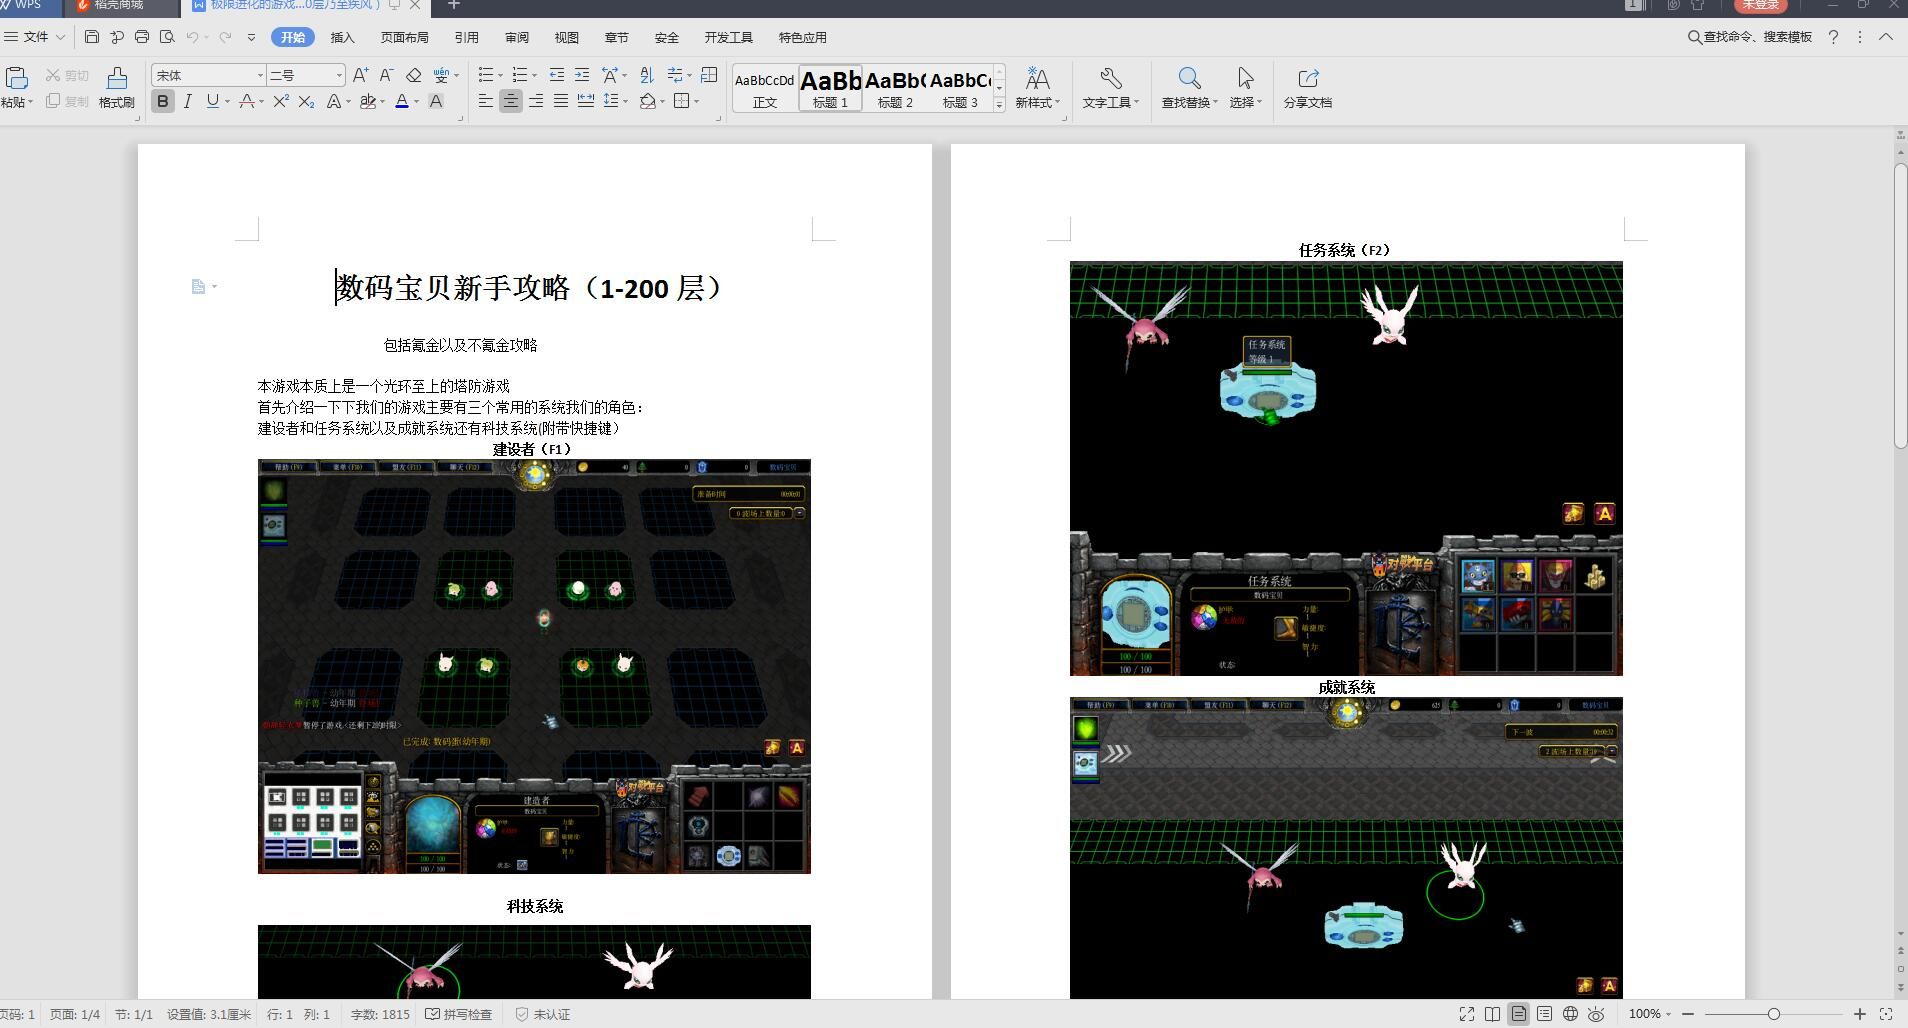1908x1028 pixels.
Task: Open the 页面布局 ribbon tab
Action: (x=405, y=37)
